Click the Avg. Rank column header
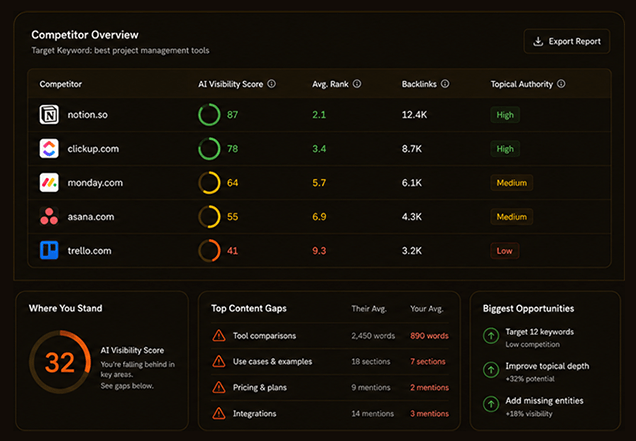Viewport: 636px width, 441px height. click(x=330, y=84)
